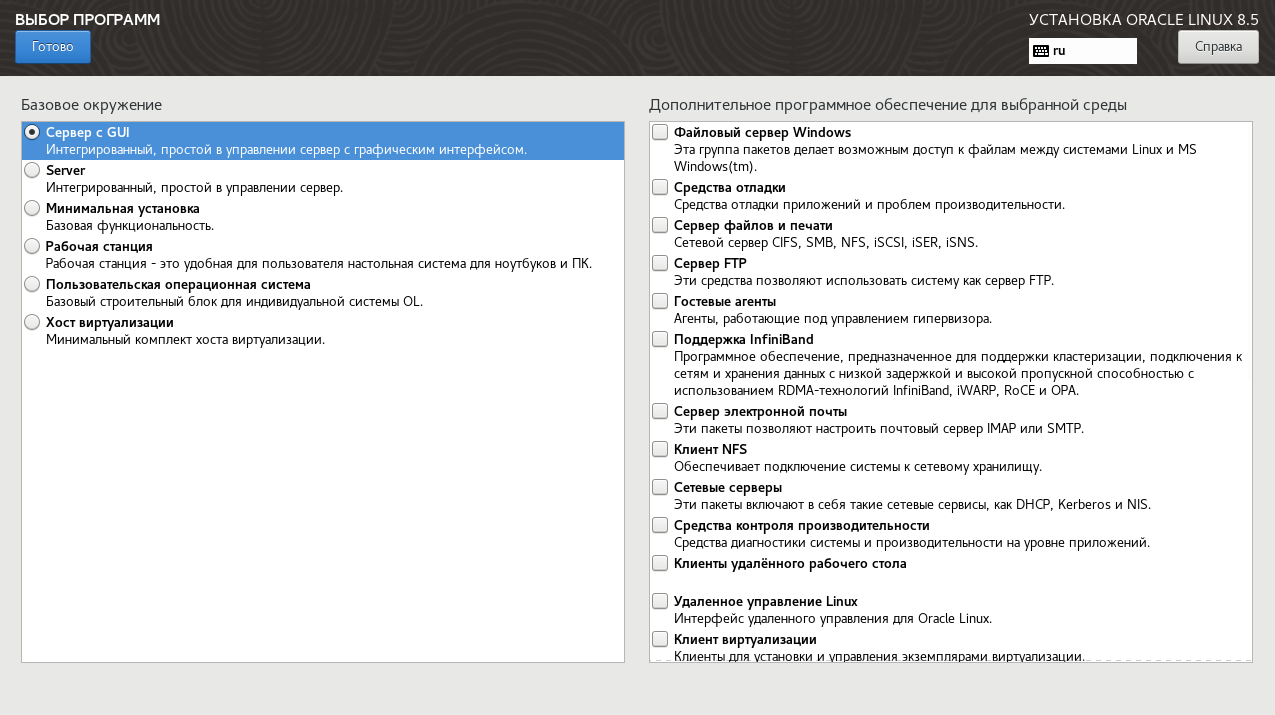Switch keyboard layout via ru indicator
1275x715 pixels.
point(1083,51)
